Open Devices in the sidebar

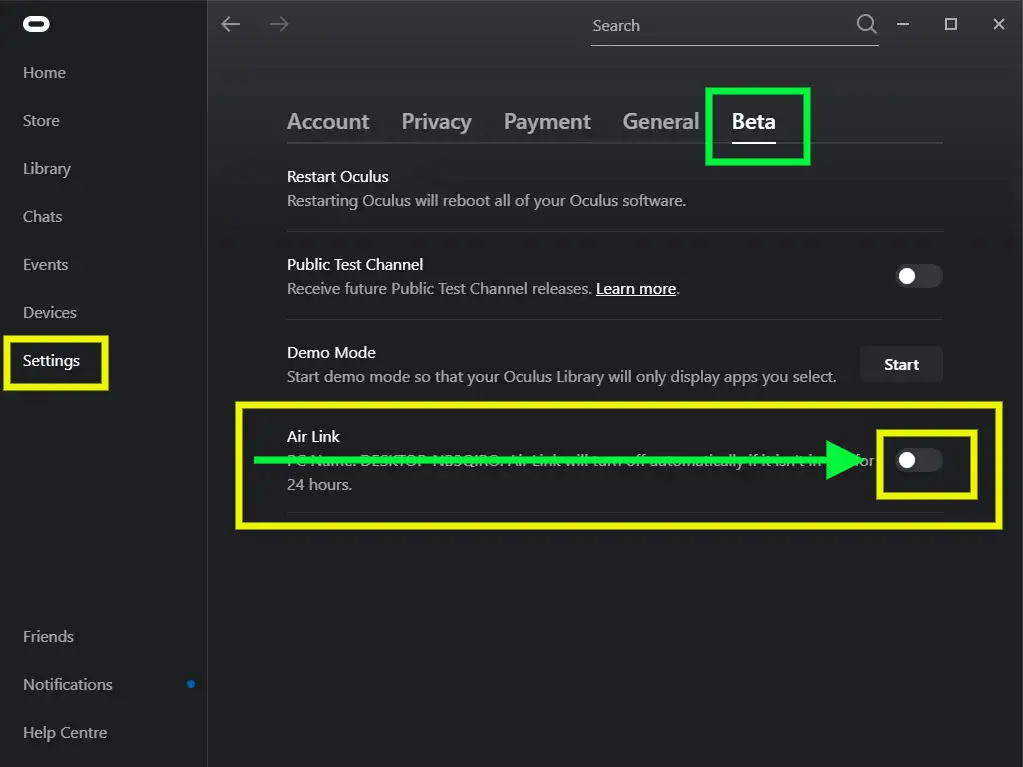coord(50,312)
